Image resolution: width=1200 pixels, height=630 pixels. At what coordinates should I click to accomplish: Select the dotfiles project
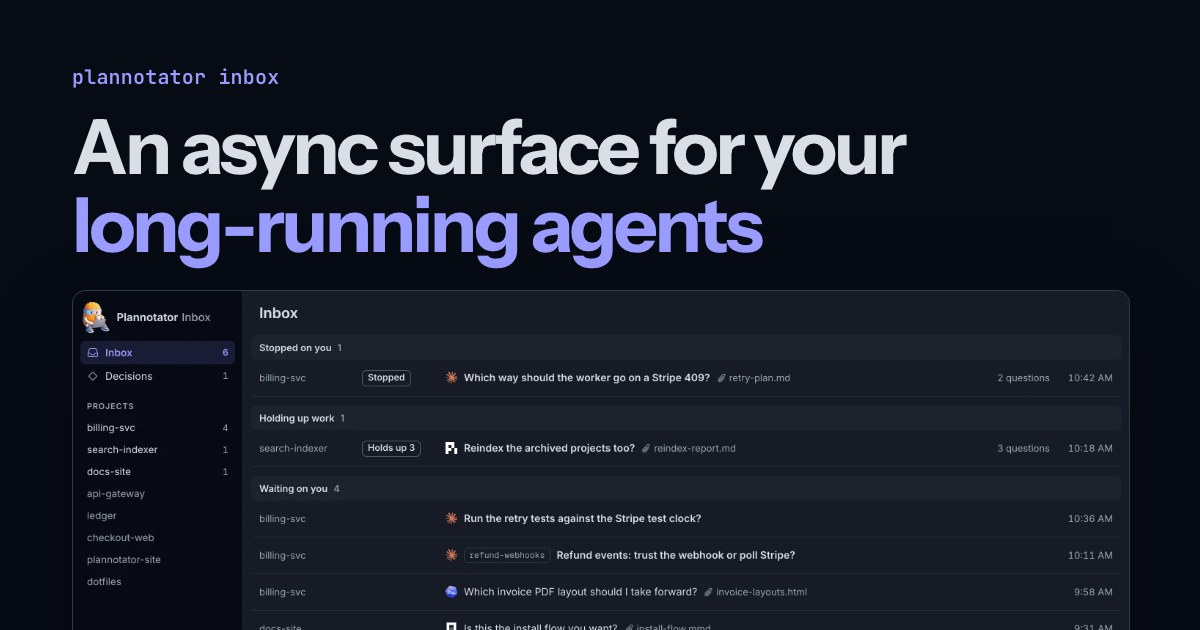[106, 582]
